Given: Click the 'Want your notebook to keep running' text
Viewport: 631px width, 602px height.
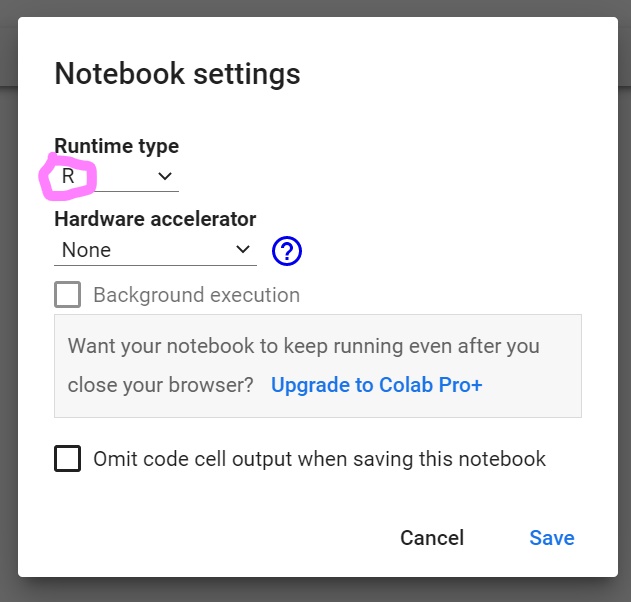Looking at the screenshot, I should coord(303,346).
